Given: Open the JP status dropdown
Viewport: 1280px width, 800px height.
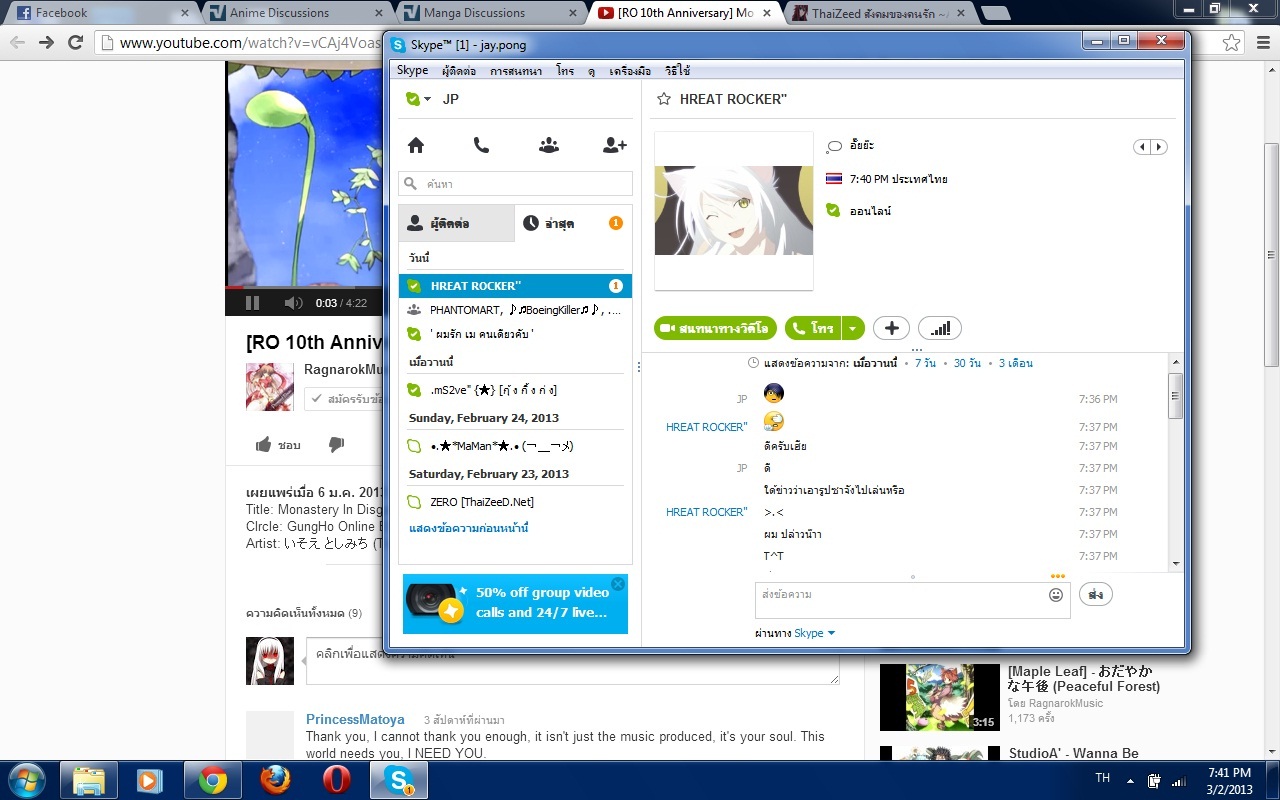Looking at the screenshot, I should [420, 99].
